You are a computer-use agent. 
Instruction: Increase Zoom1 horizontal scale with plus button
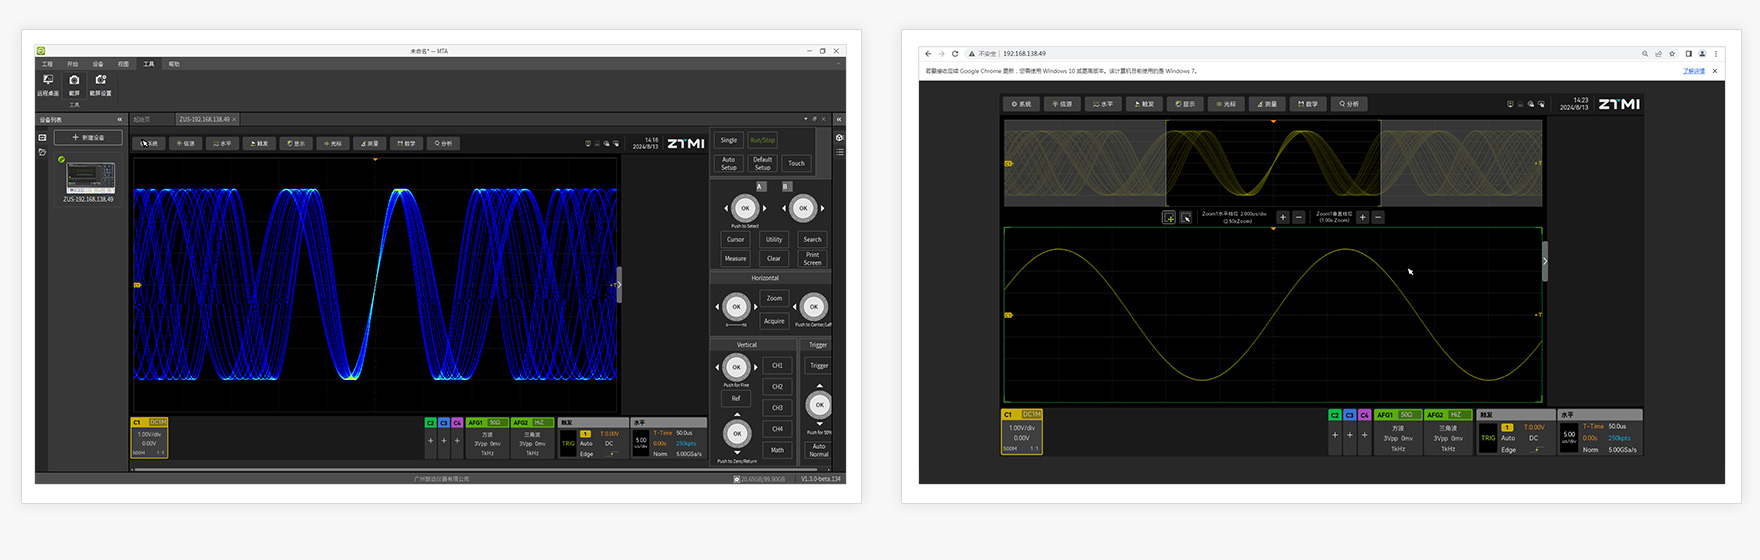pos(1283,217)
